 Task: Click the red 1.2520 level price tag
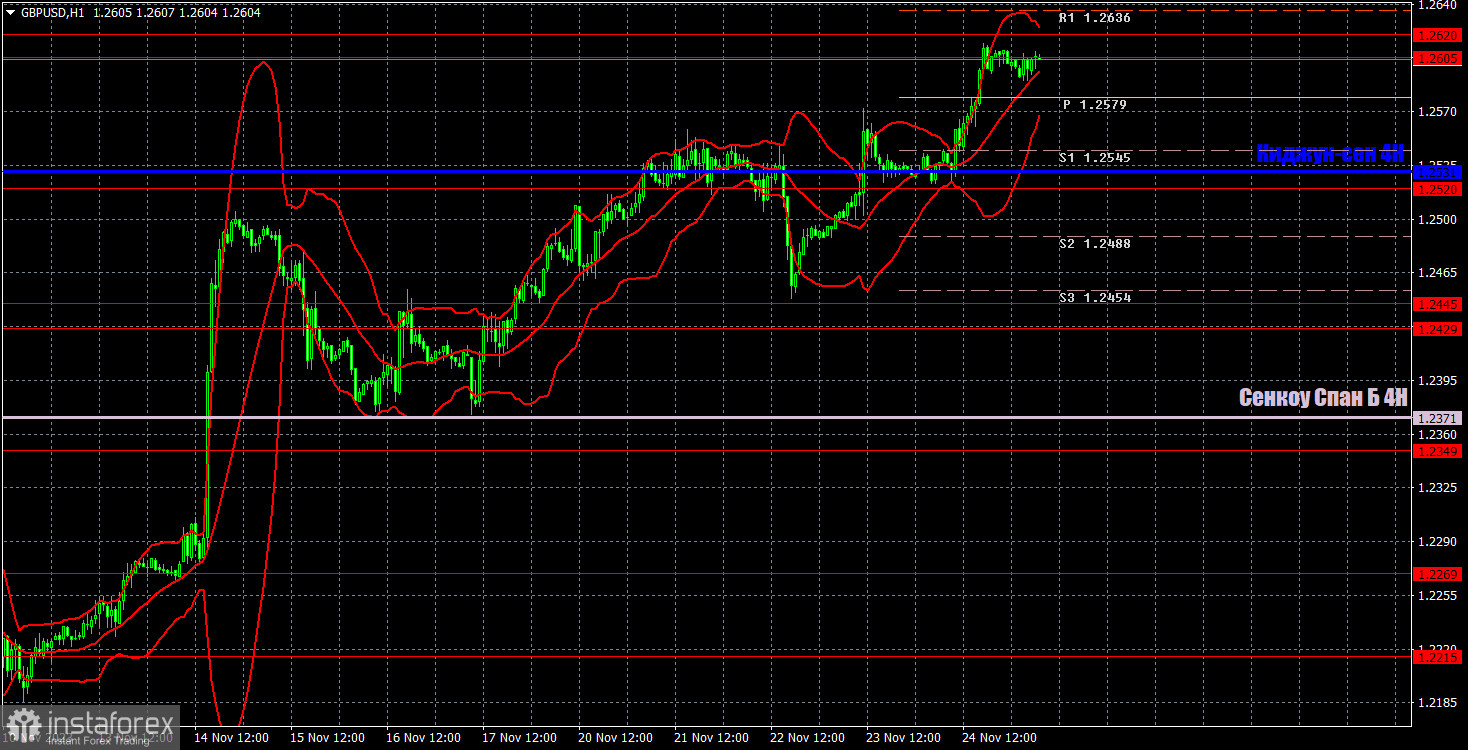[1439, 189]
